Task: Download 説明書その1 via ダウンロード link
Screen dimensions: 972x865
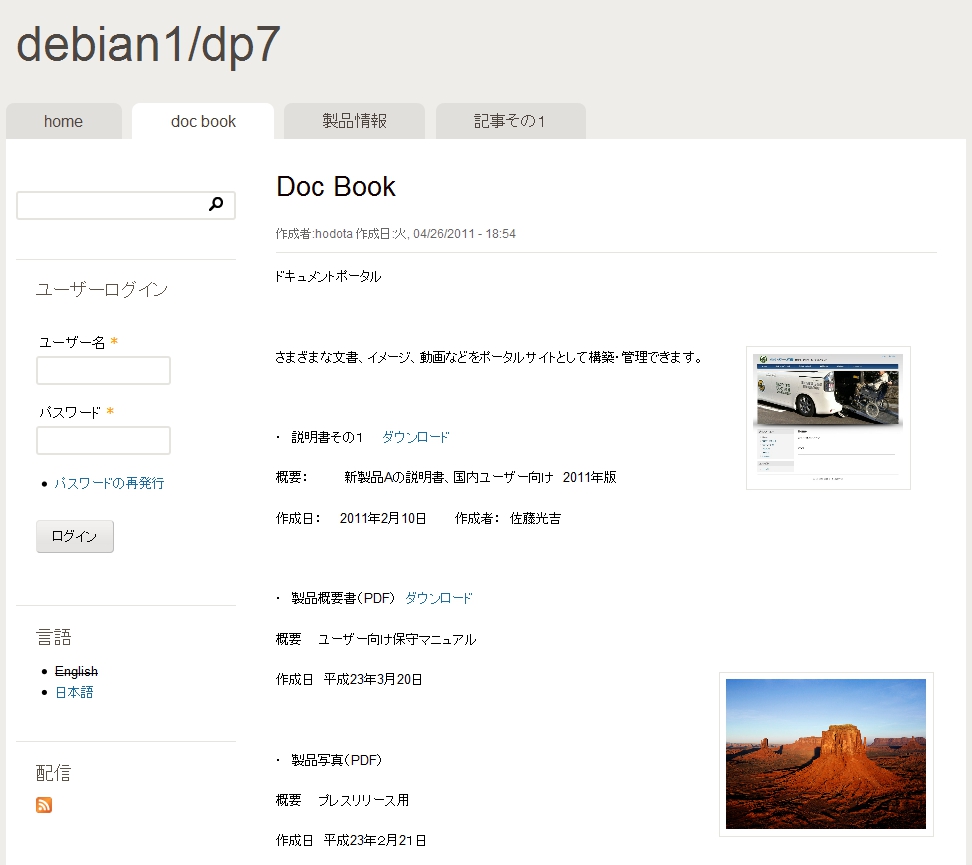Action: (x=415, y=437)
